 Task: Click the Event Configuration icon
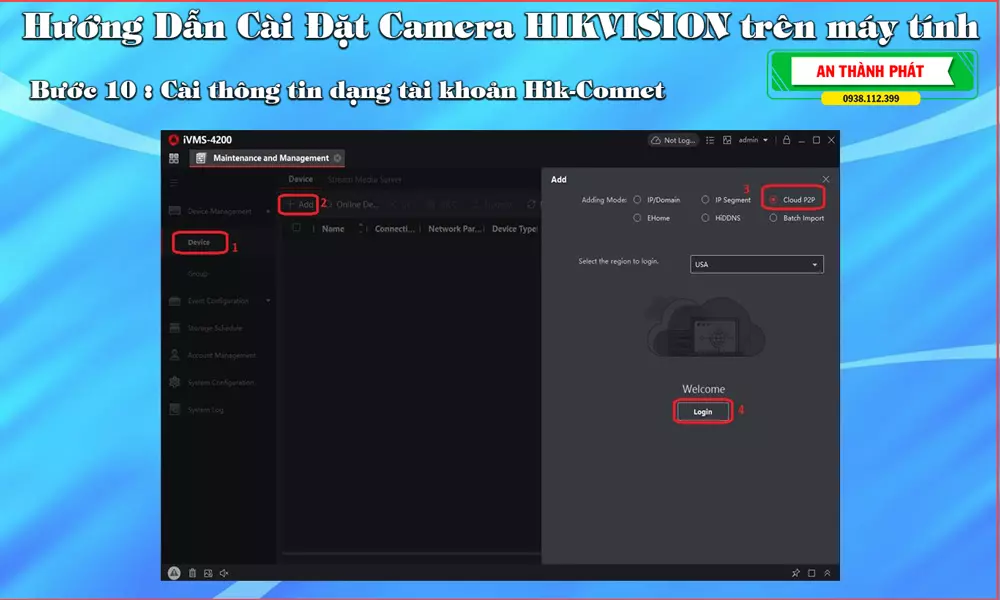[175, 301]
